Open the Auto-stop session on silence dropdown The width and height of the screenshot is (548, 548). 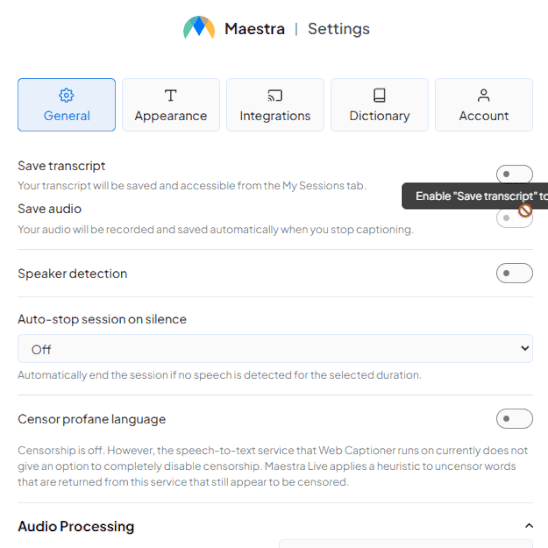point(275,348)
